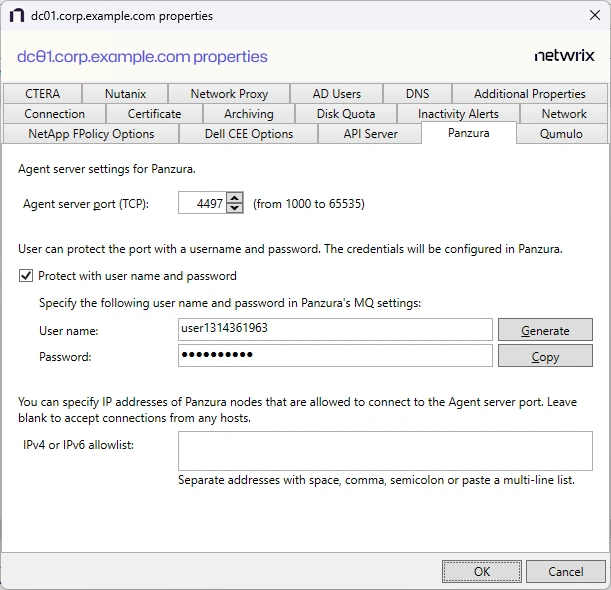Click in the User name field
The width and height of the screenshot is (611, 590).
335,329
